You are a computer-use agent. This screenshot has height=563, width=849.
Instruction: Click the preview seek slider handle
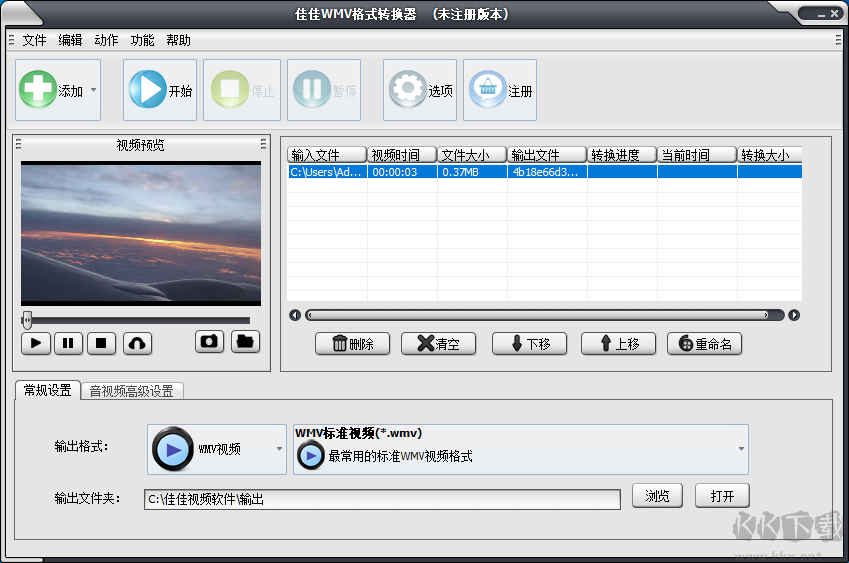[27, 320]
